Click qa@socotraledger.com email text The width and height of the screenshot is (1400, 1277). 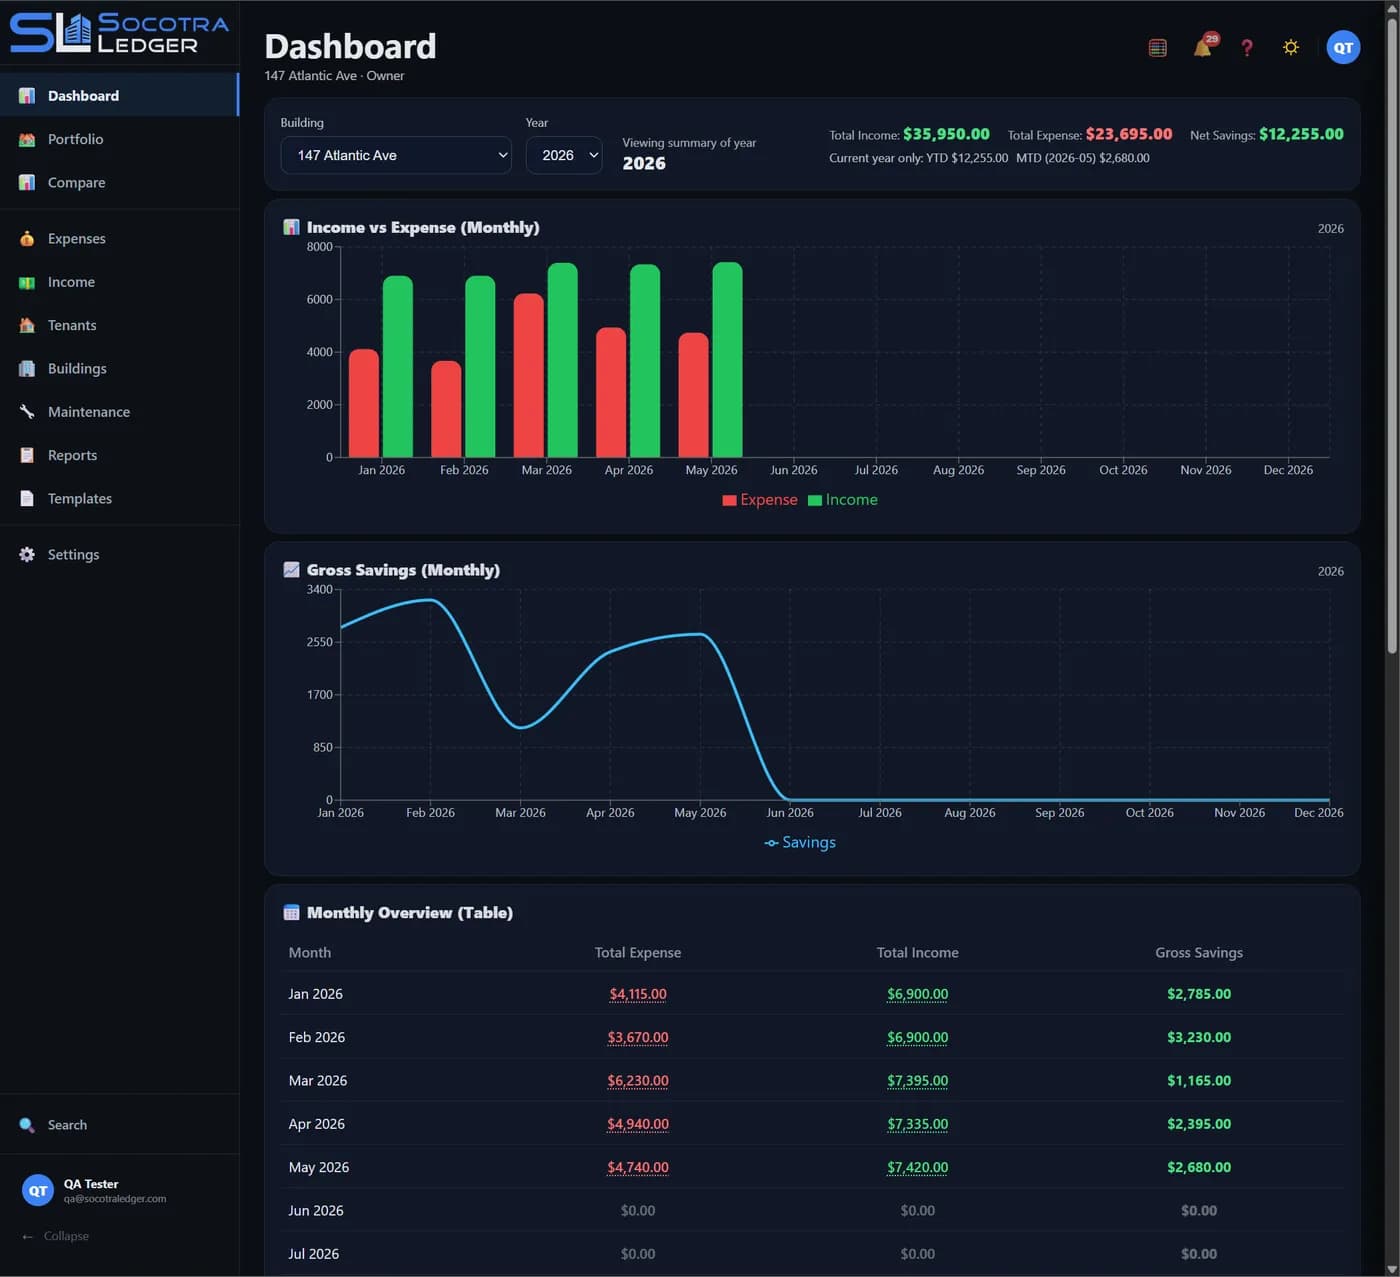point(115,1199)
